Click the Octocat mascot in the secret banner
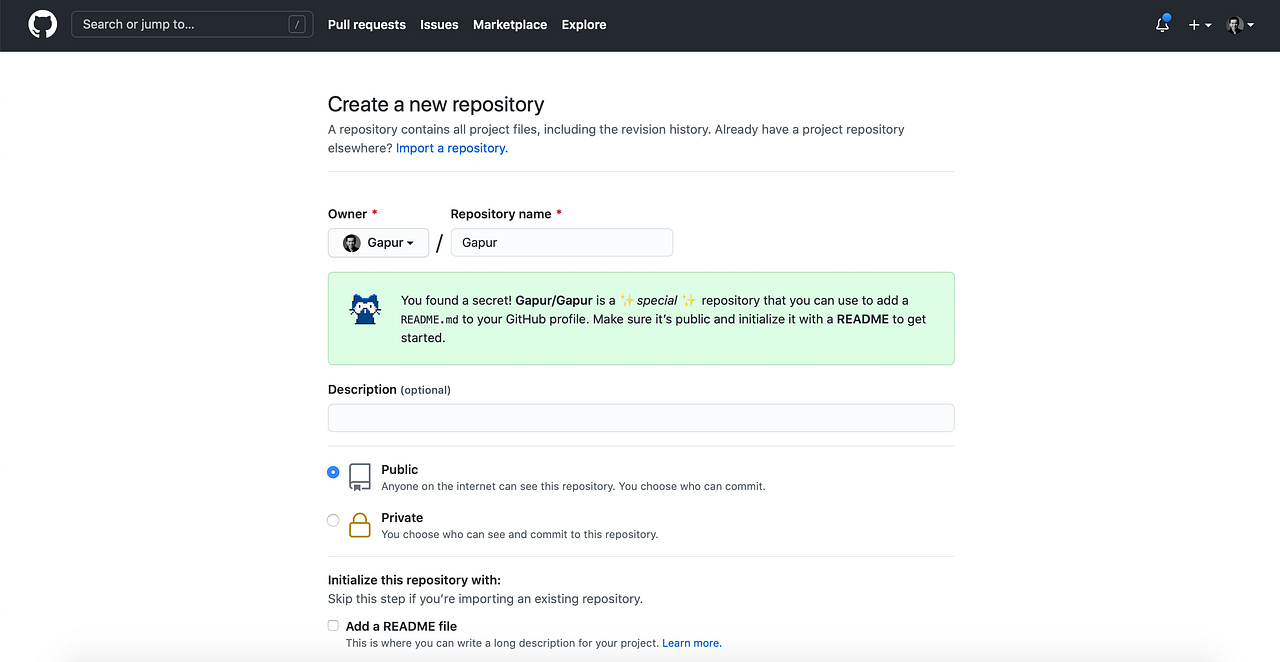The height and width of the screenshot is (662, 1280). [364, 309]
